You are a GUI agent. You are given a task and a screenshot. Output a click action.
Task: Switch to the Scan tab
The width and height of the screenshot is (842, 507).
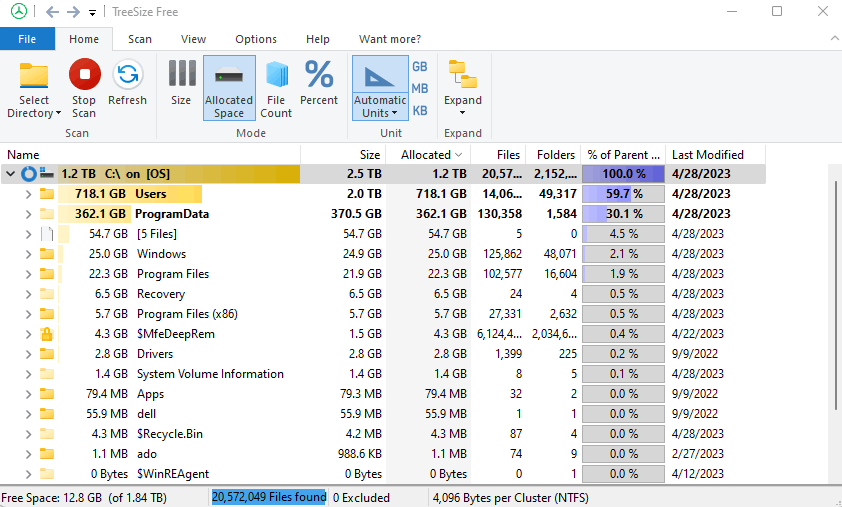[x=140, y=39]
